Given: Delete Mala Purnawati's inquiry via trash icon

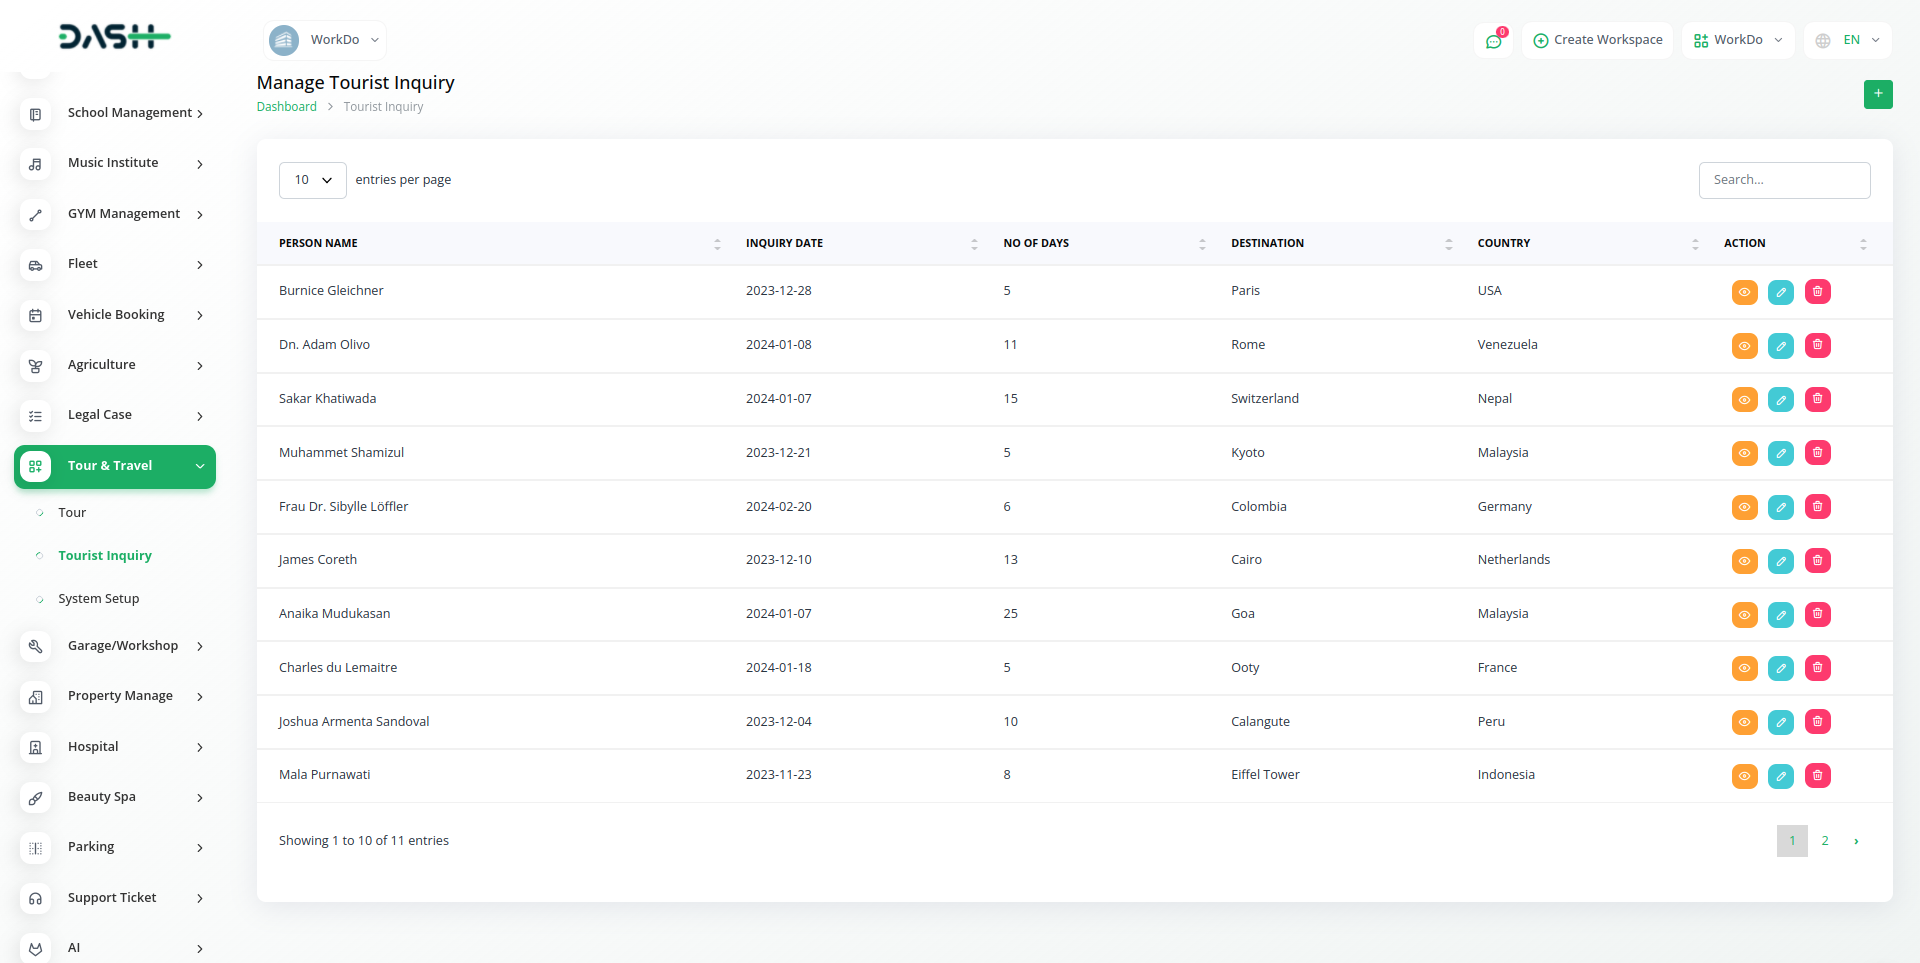Looking at the screenshot, I should tap(1817, 776).
